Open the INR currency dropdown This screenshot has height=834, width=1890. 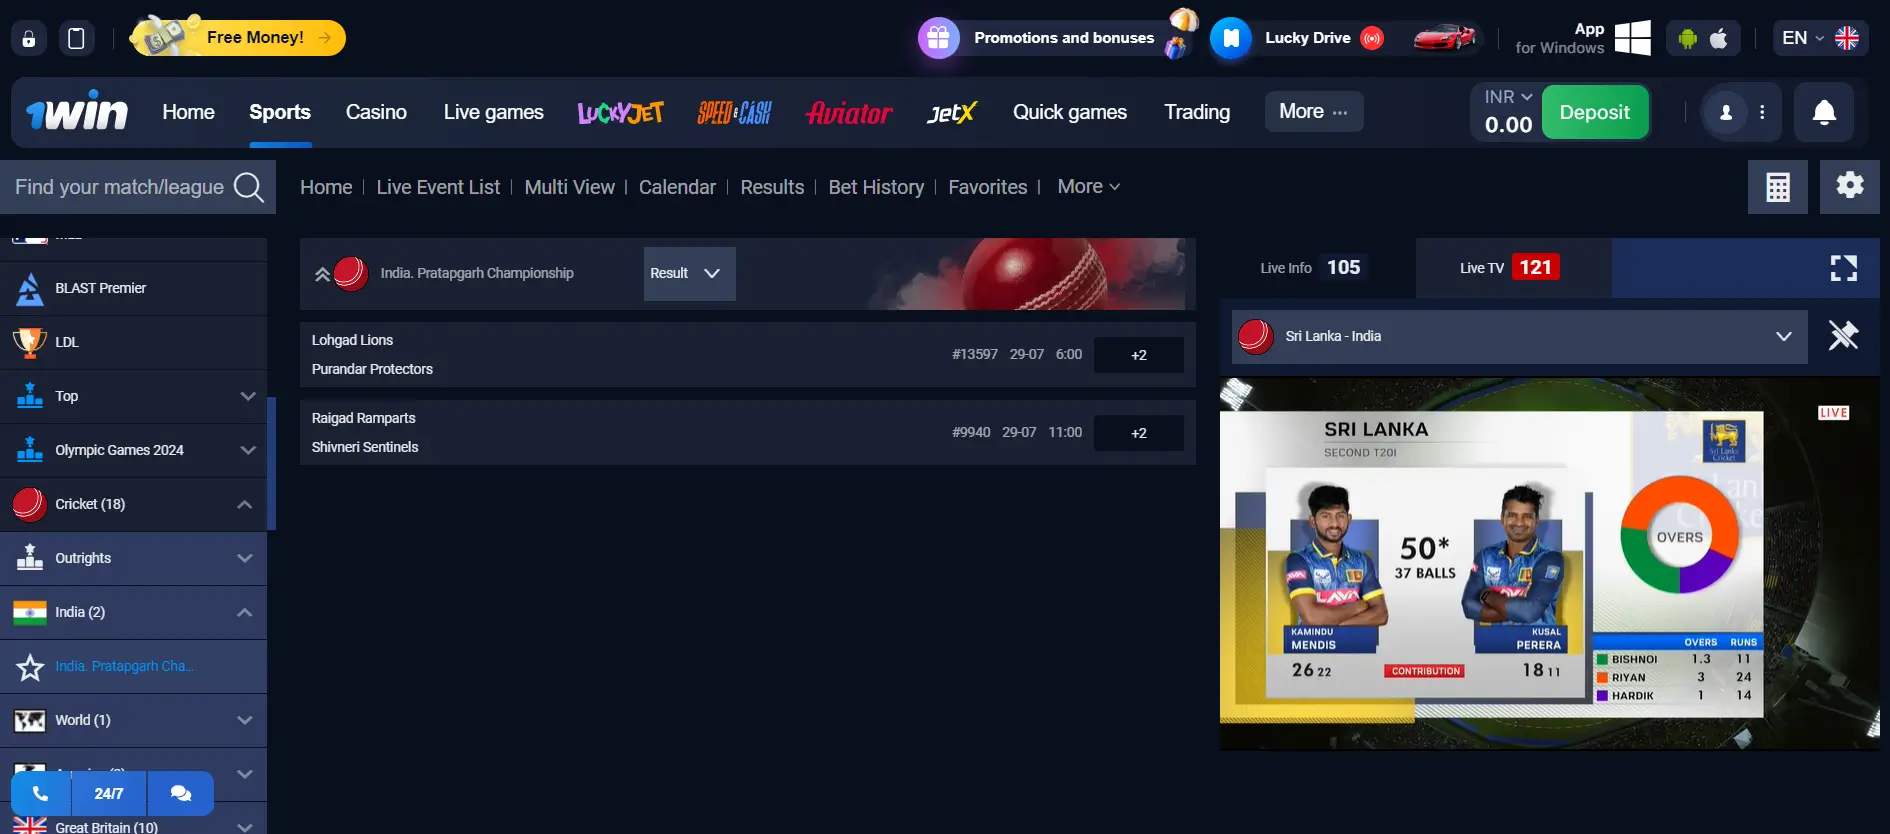1508,97
